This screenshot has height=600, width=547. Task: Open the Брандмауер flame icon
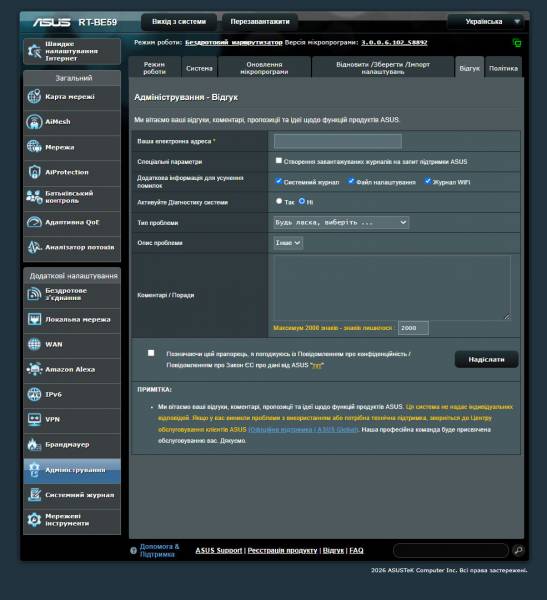[x=34, y=444]
